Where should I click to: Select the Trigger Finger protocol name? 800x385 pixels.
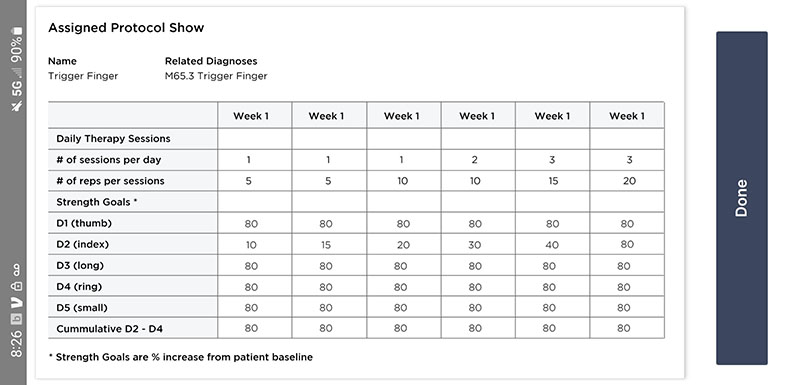[x=83, y=76]
